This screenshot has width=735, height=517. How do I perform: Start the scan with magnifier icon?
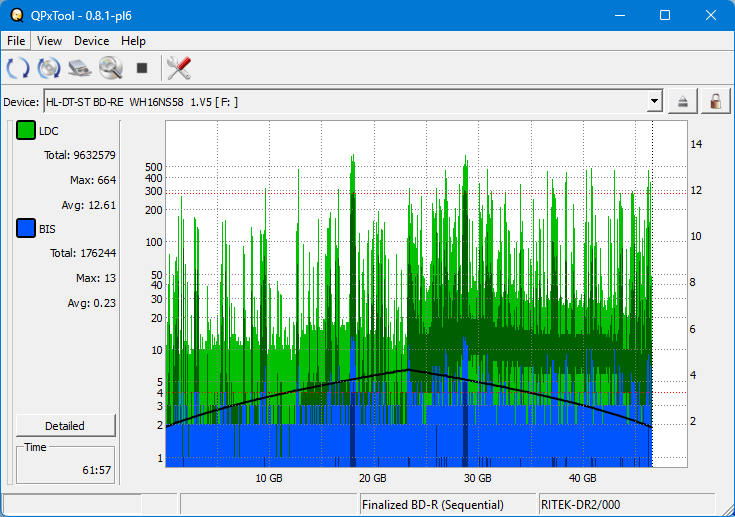point(110,68)
